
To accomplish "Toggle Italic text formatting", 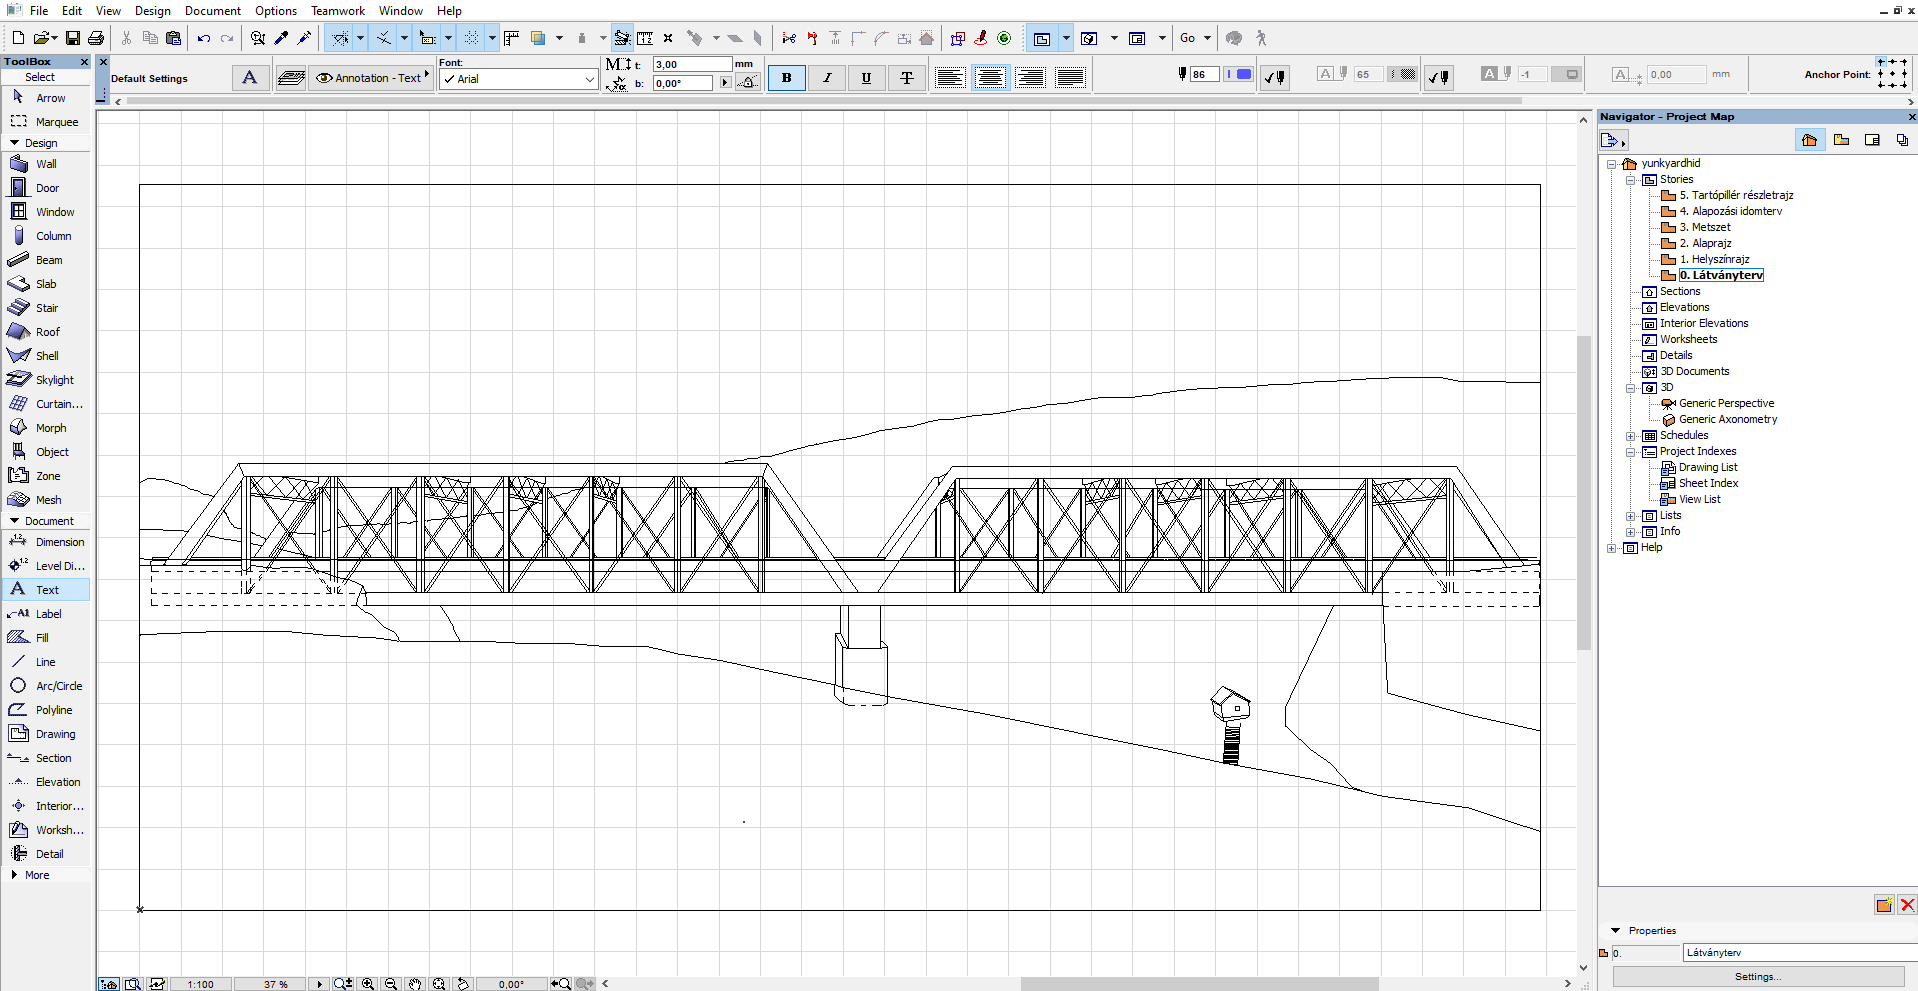I will pos(827,77).
